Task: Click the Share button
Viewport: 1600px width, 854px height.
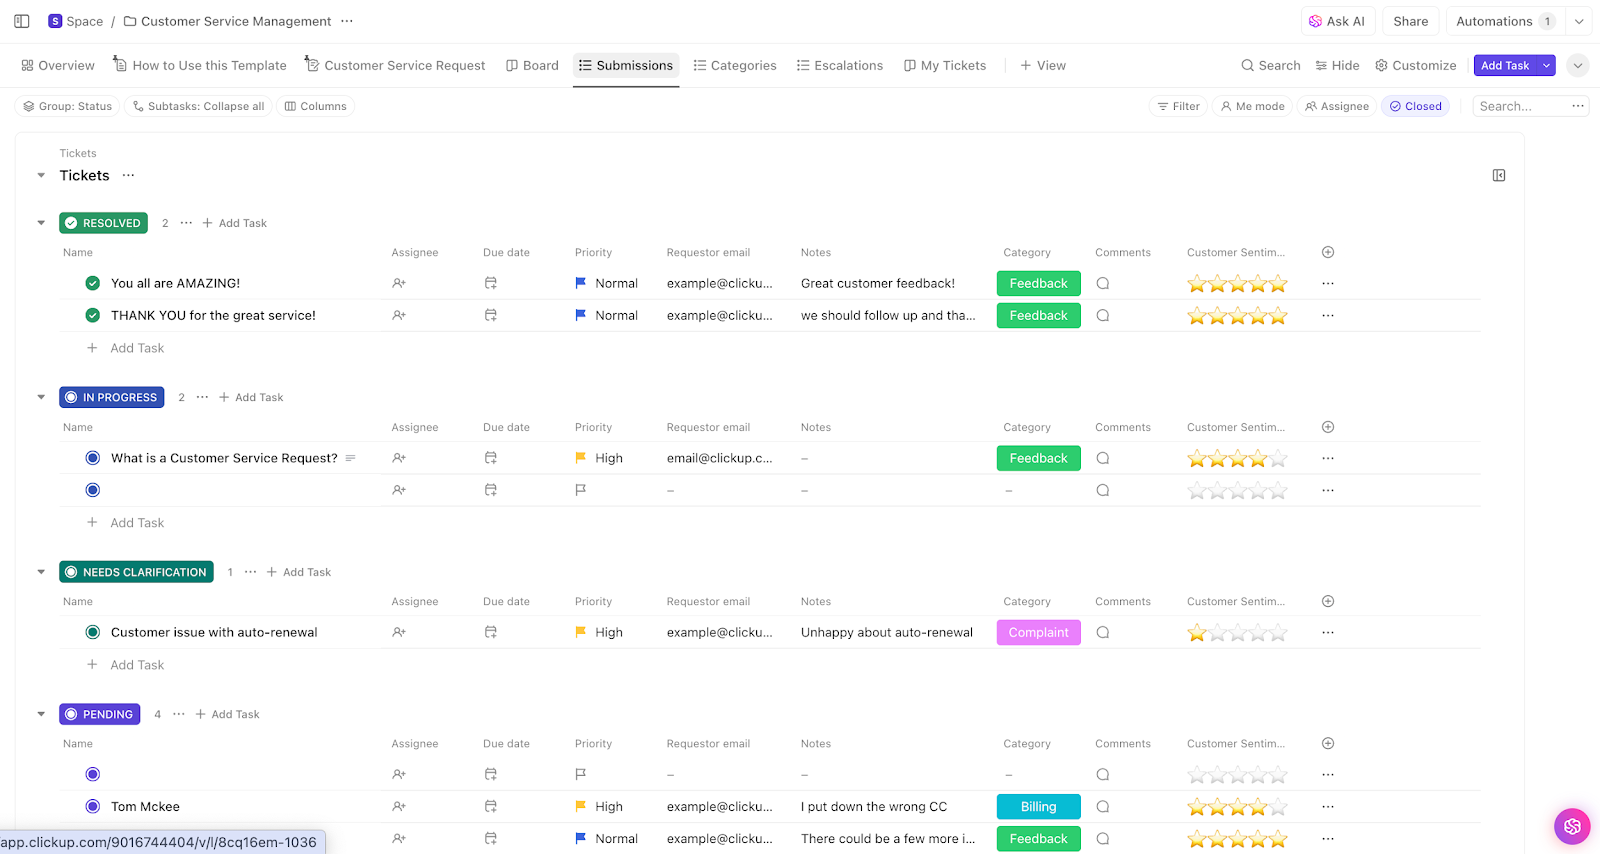Action: coord(1410,21)
